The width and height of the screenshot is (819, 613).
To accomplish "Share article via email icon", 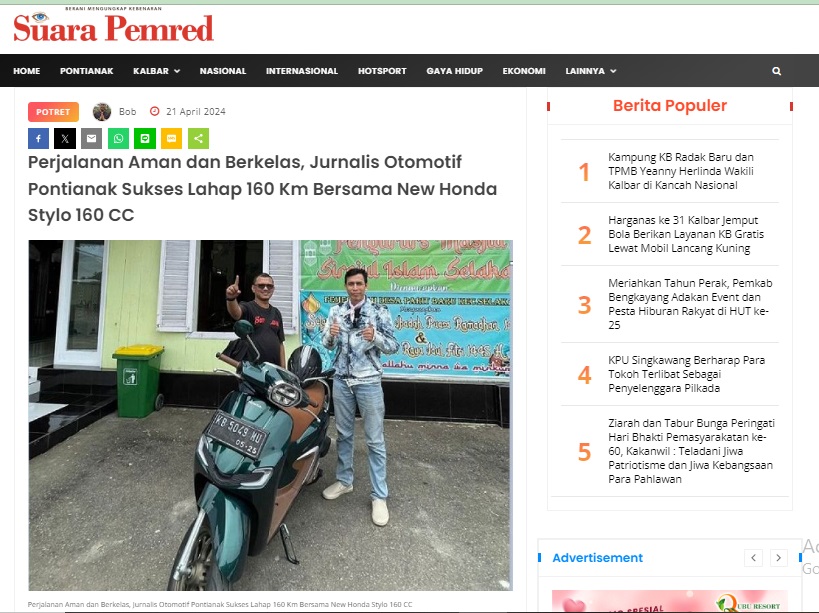I will click(x=91, y=138).
